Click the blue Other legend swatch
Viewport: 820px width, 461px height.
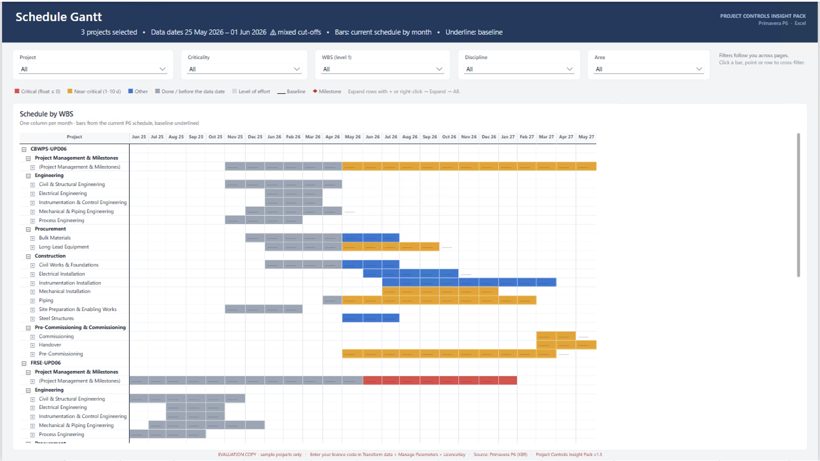[130, 91]
